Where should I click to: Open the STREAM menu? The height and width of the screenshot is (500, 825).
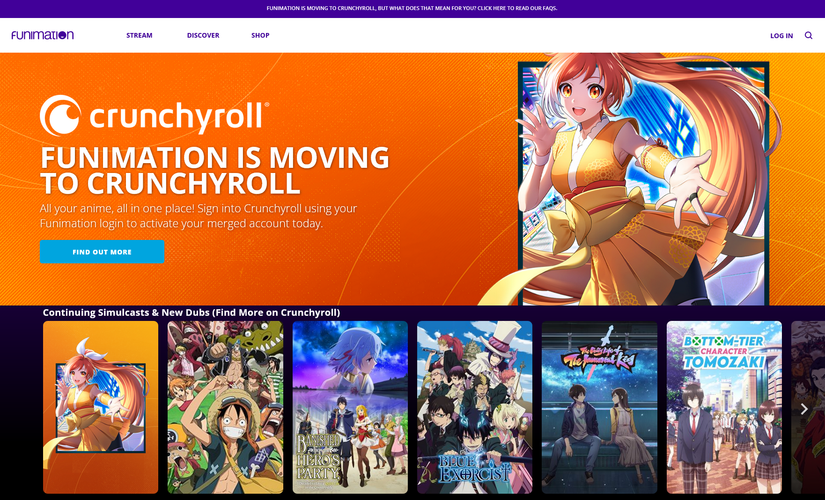(139, 35)
